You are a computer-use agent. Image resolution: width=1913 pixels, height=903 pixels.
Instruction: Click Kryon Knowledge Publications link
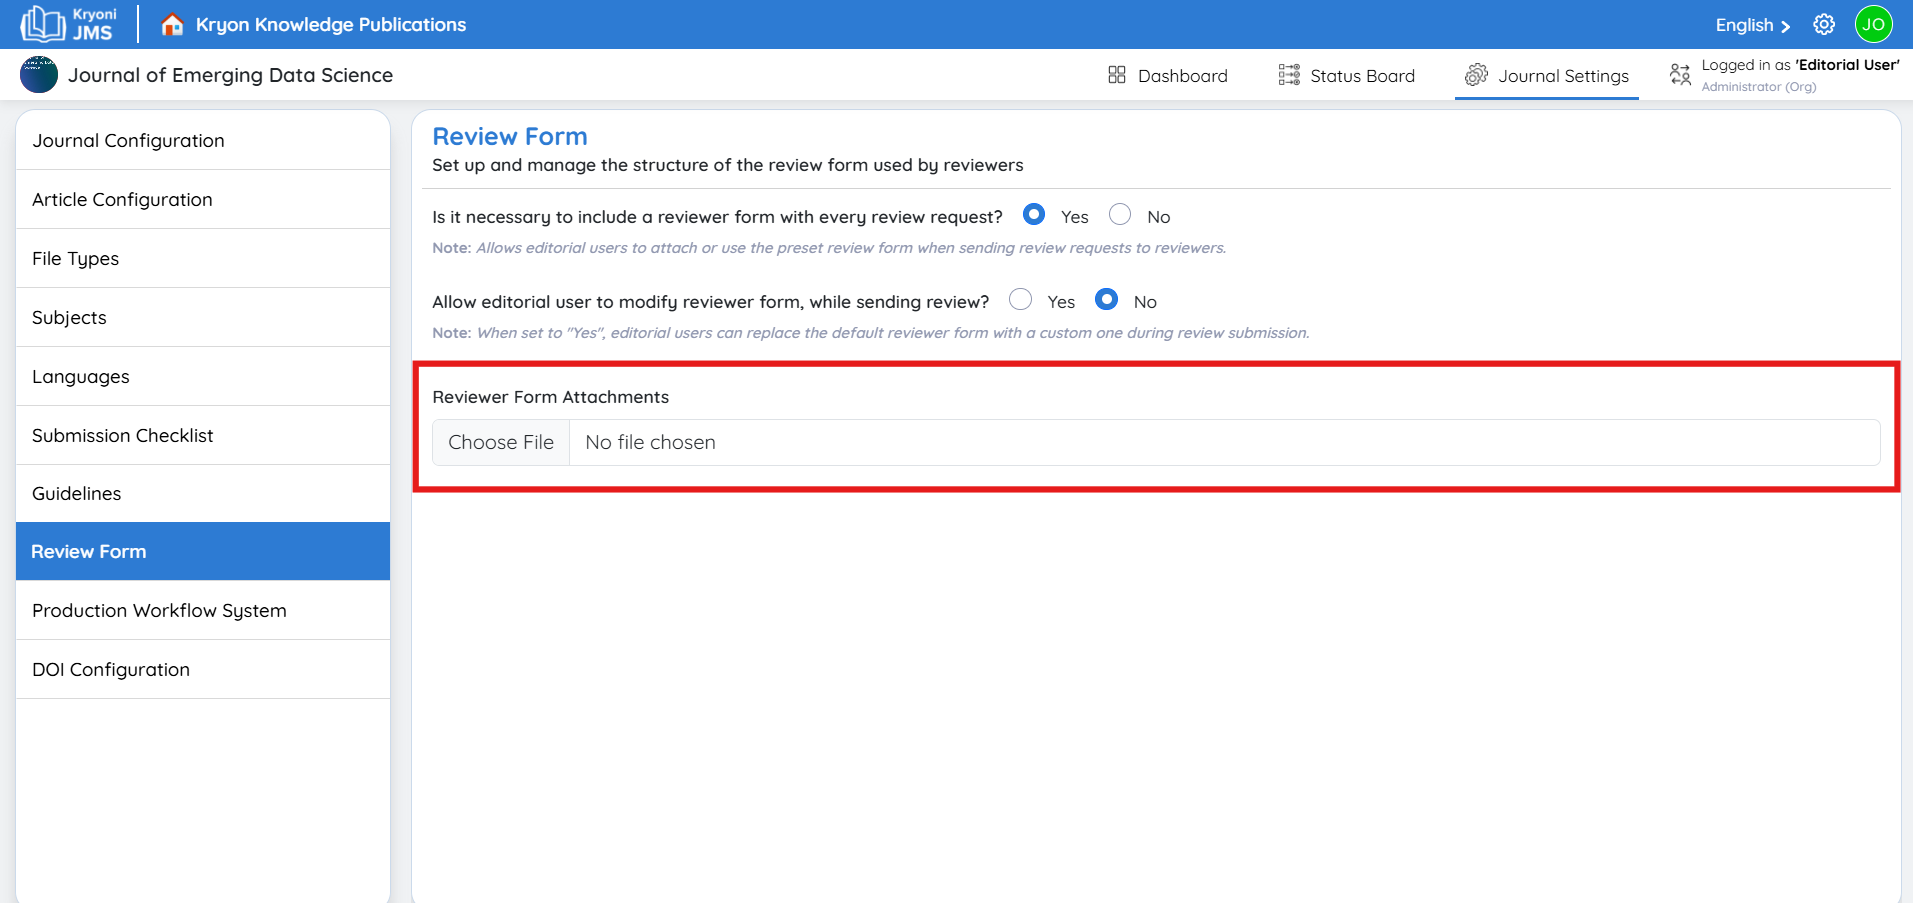point(331,25)
